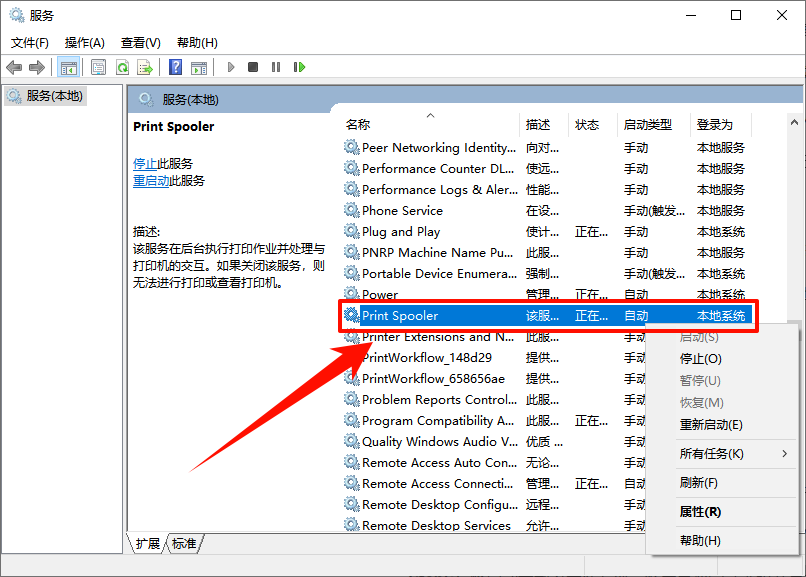The image size is (806, 577).
Task: Sort by the 启动类型 column header
Action: (647, 125)
